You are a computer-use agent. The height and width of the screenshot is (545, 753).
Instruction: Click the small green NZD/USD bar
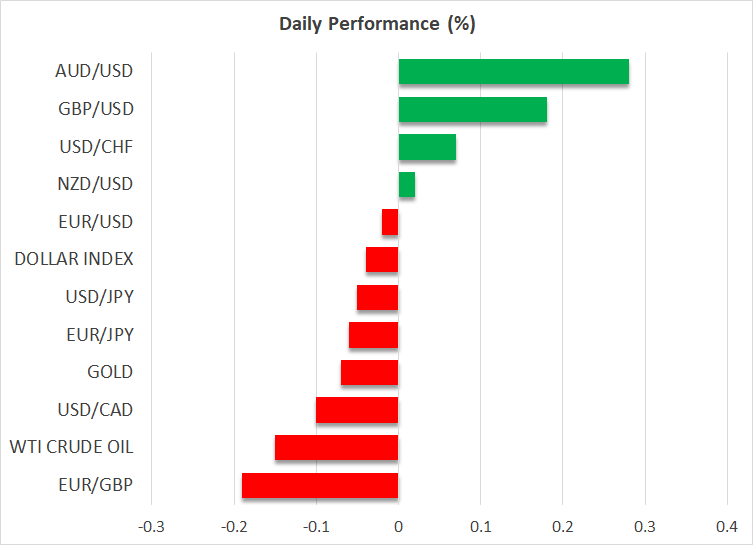coord(407,185)
